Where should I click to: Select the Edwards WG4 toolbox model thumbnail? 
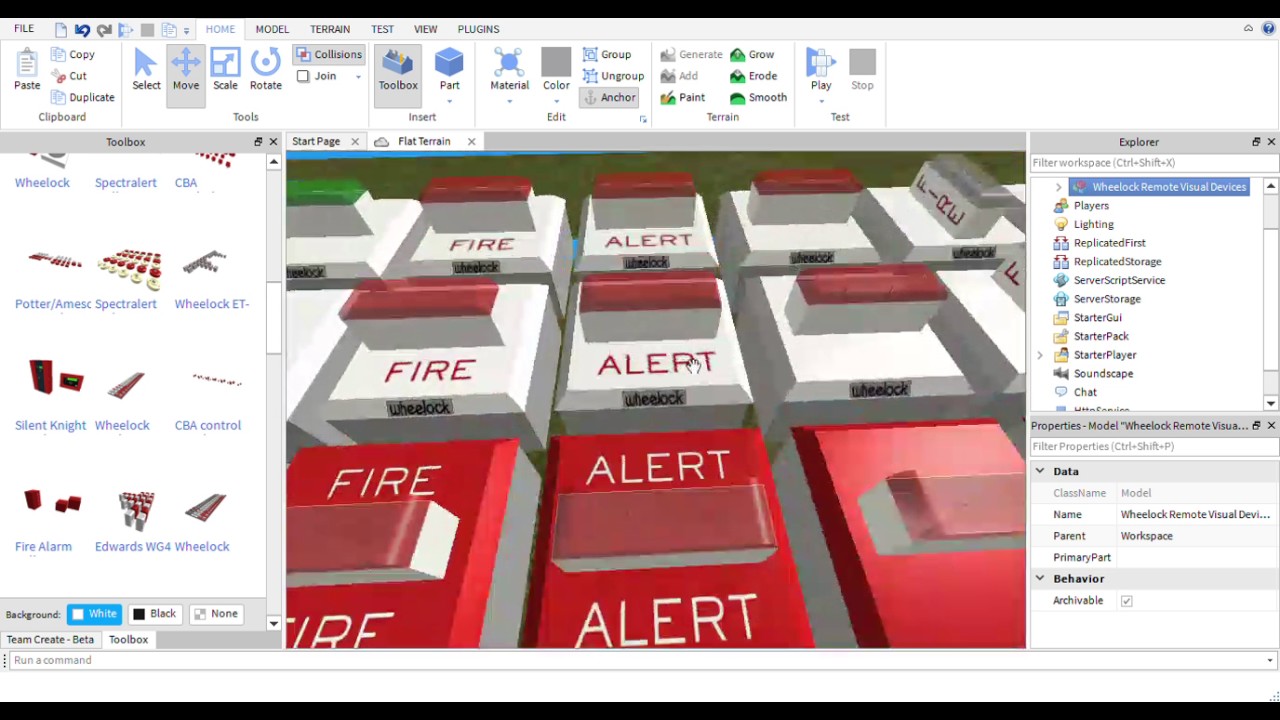[135, 508]
